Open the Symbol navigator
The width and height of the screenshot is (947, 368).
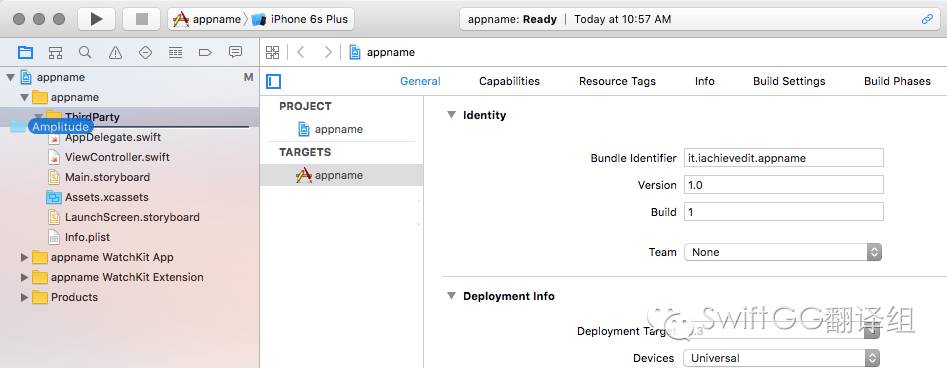pyautogui.click(x=56, y=53)
